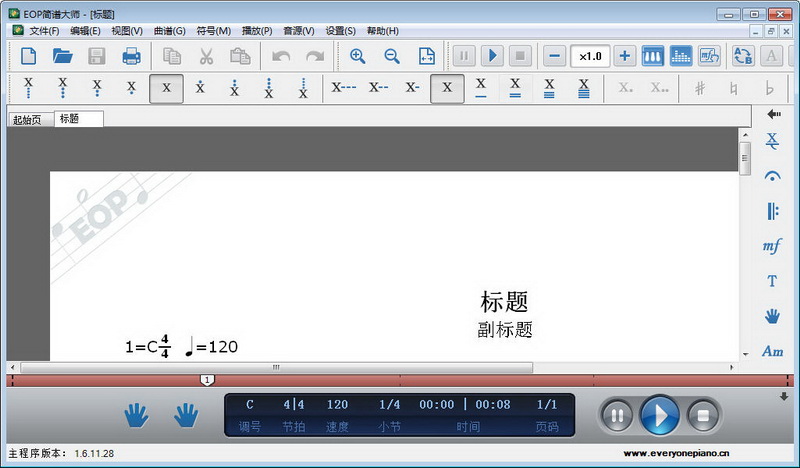The image size is (800, 468).
Task: Click the 标题 title text on page
Action: (504, 302)
